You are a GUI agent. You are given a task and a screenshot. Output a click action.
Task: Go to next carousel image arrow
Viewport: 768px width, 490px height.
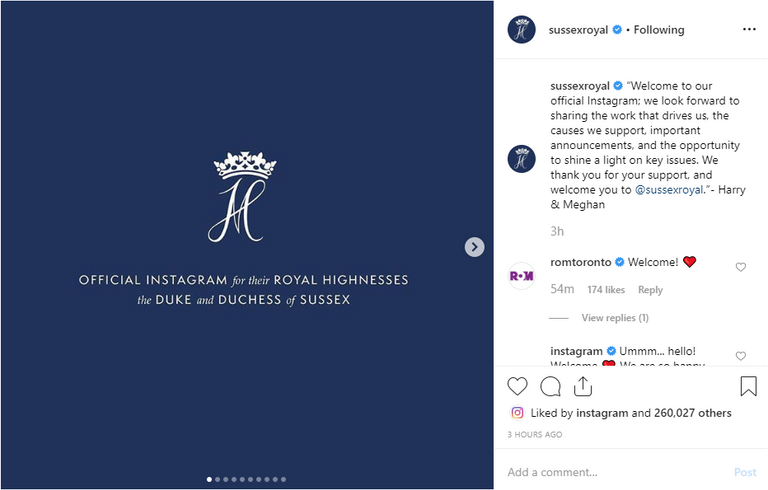click(475, 247)
